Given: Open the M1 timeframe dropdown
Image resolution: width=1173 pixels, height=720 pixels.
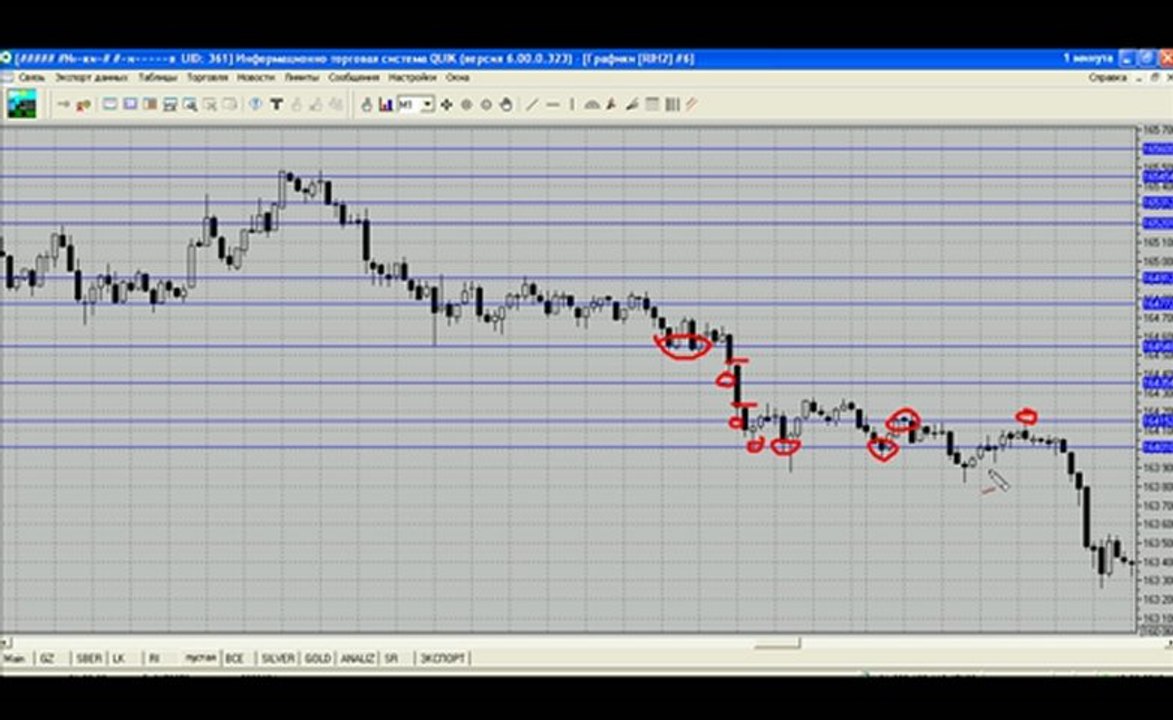Looking at the screenshot, I should 427,105.
